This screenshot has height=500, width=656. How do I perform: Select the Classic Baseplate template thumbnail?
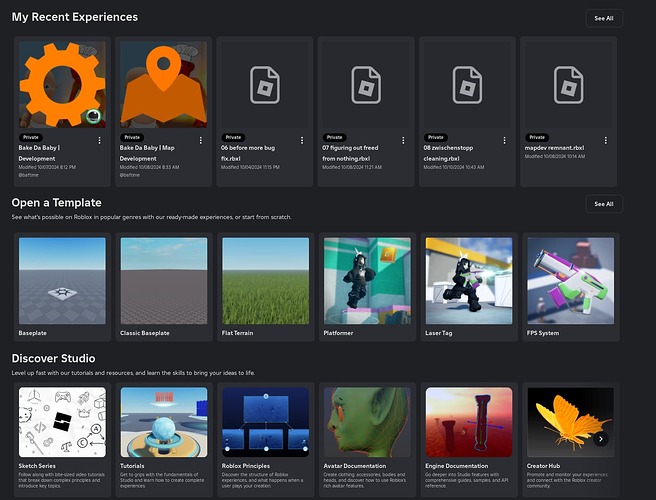coord(164,281)
